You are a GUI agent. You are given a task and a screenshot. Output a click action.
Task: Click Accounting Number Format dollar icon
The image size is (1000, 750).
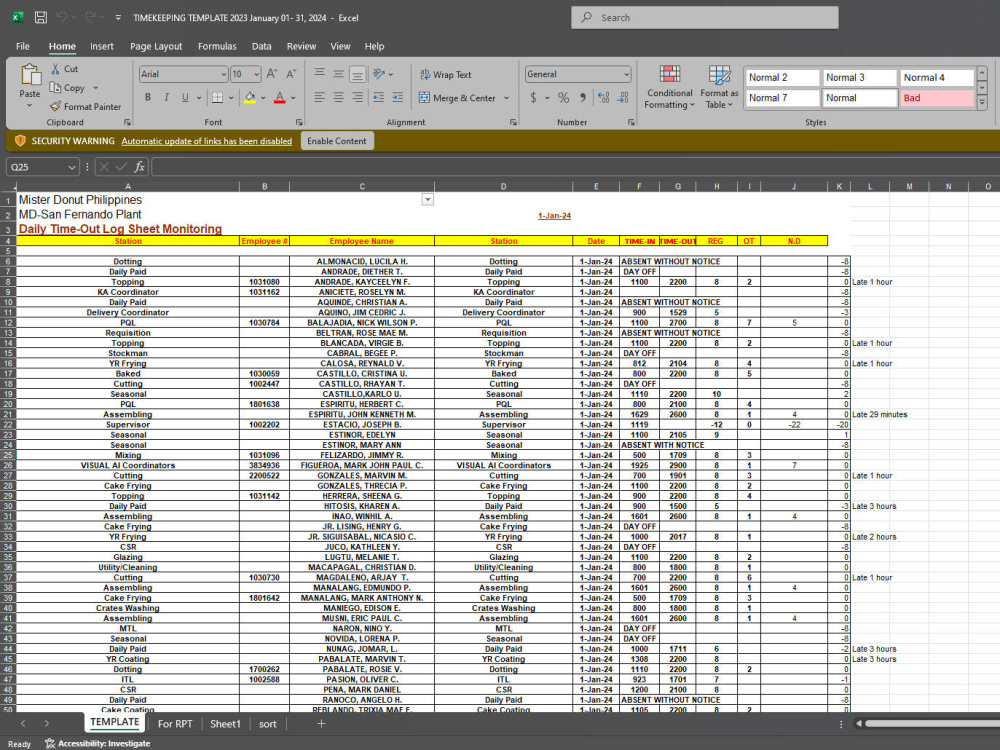pos(533,98)
